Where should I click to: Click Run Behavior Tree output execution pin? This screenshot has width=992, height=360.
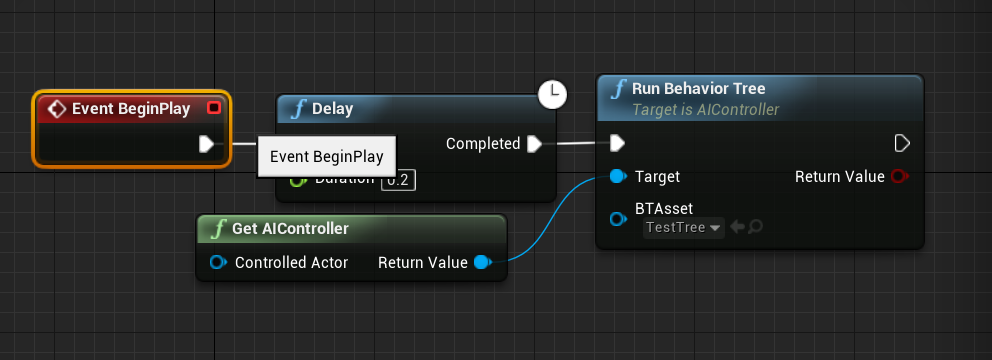coord(902,144)
